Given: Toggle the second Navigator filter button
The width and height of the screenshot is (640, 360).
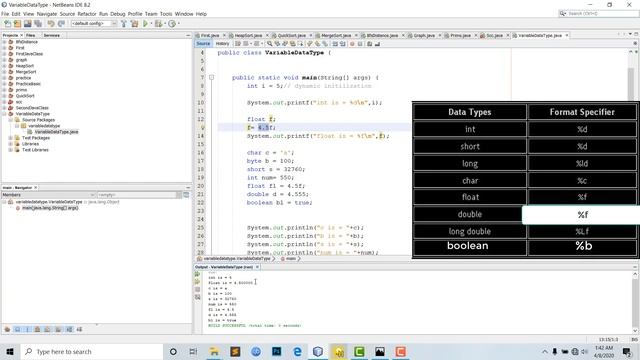Looking at the screenshot, I should [x=18, y=329].
